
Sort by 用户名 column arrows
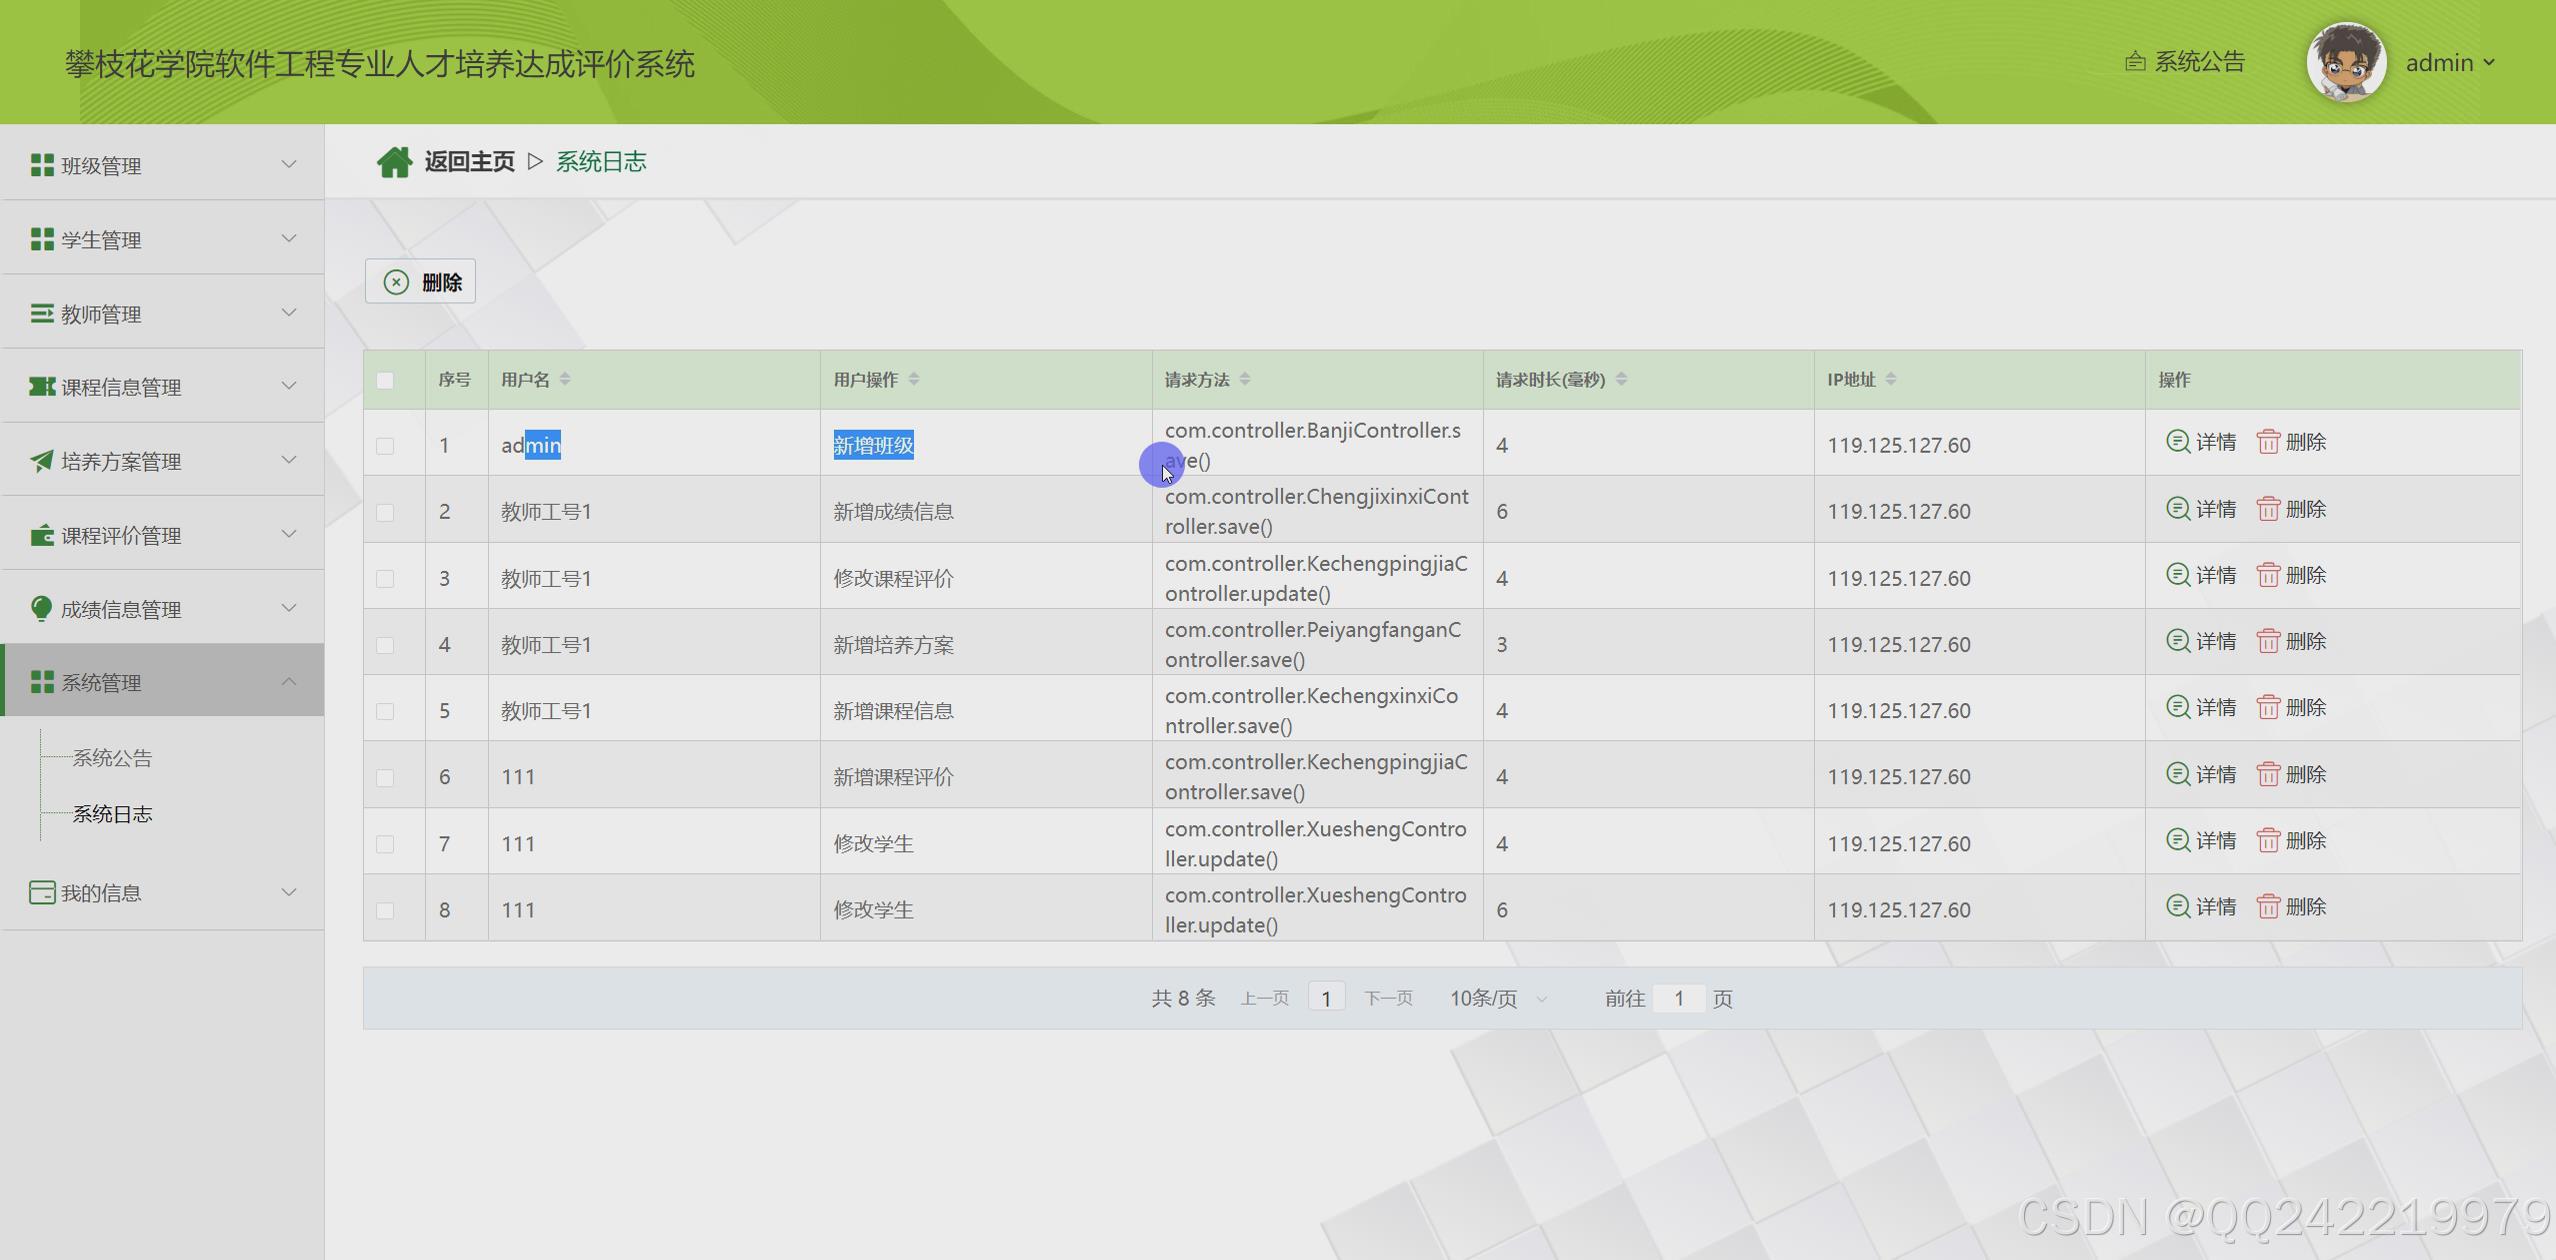[565, 379]
